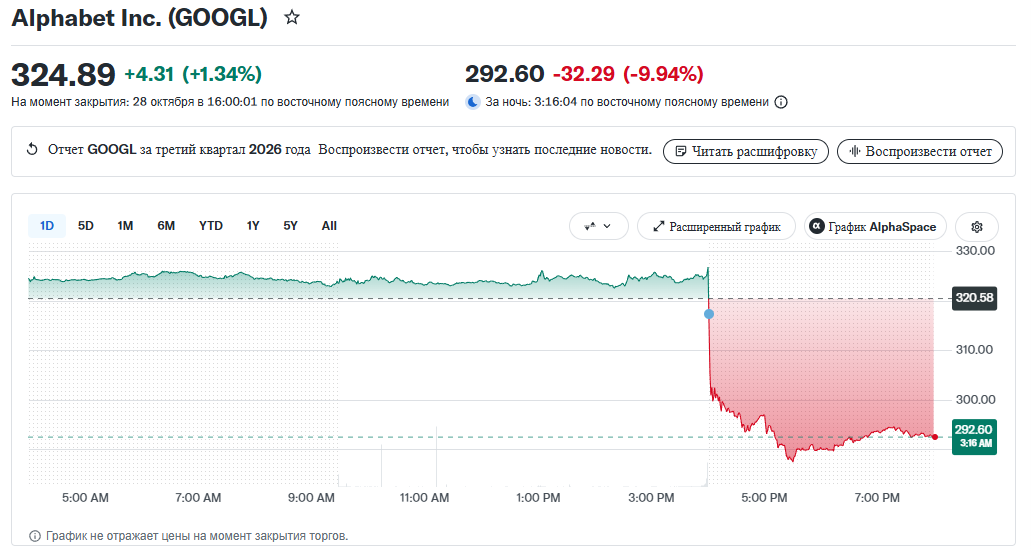Click the moon overnight session icon
Screen dimensions: 1031x549
473,102
